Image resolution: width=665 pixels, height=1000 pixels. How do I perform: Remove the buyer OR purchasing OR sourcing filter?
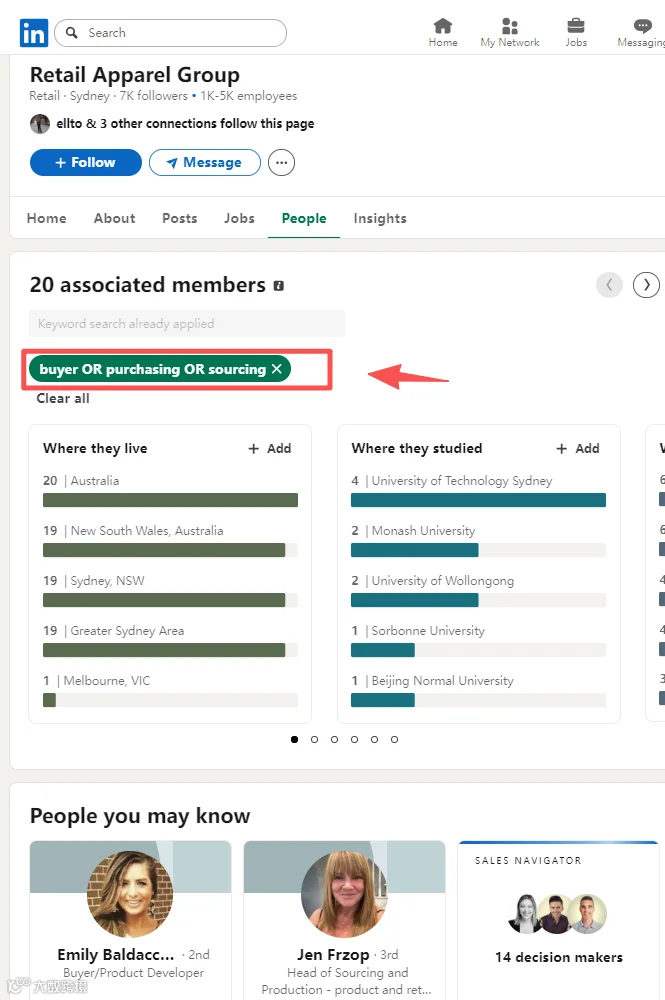[x=277, y=369]
